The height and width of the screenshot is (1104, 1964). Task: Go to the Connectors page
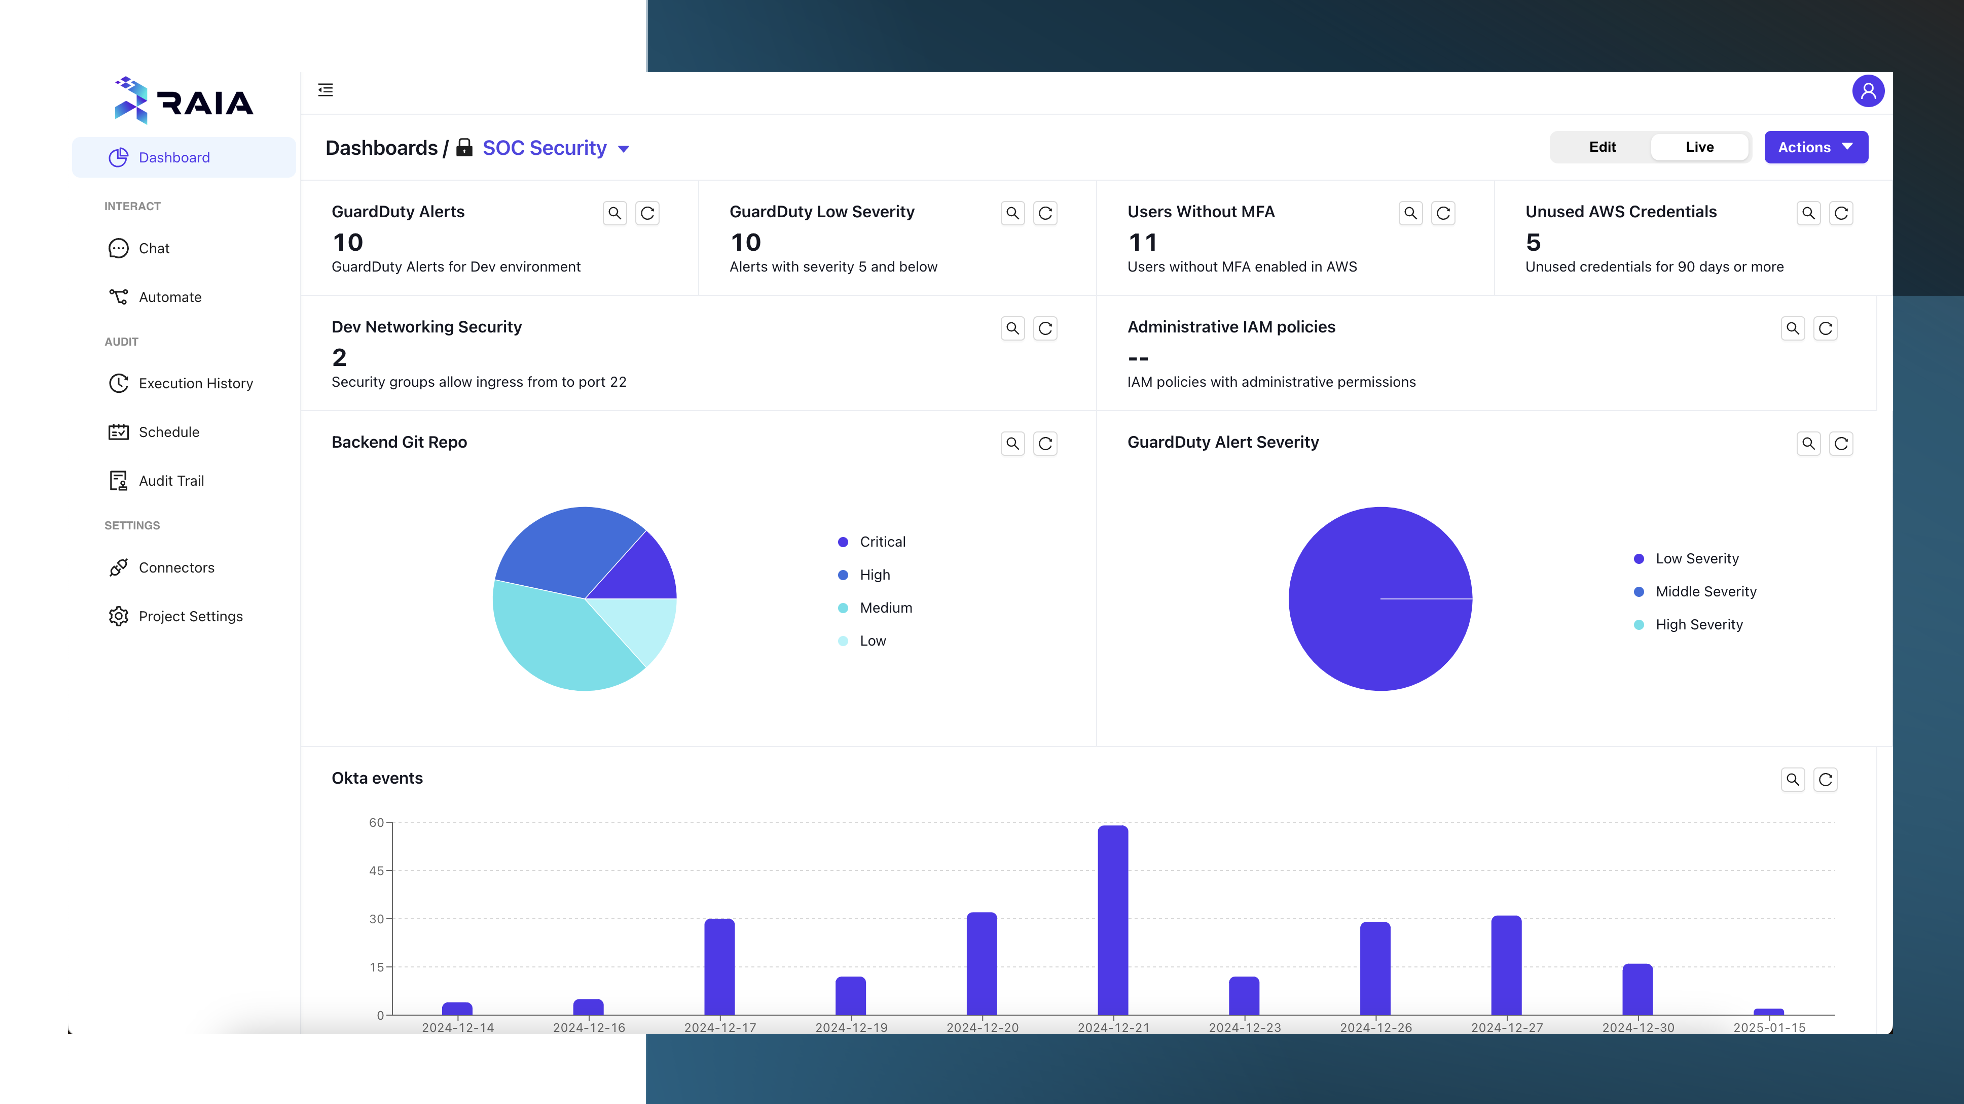click(176, 567)
